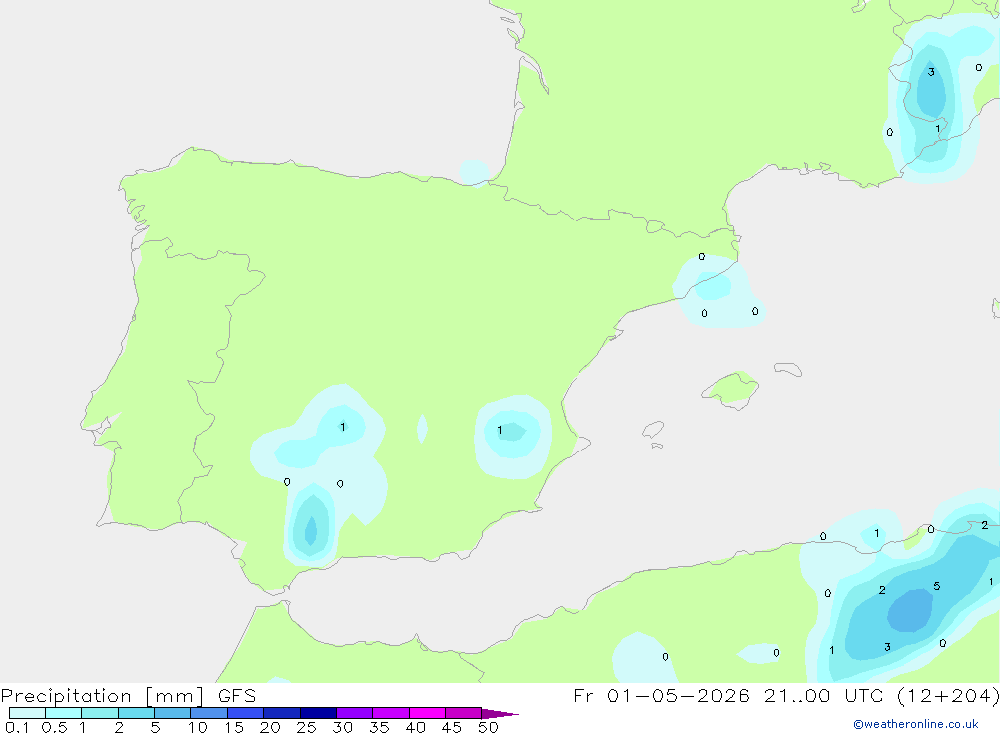The height and width of the screenshot is (733, 1000).
Task: Select the 5–10 mm legend color box
Action: click(x=172, y=713)
